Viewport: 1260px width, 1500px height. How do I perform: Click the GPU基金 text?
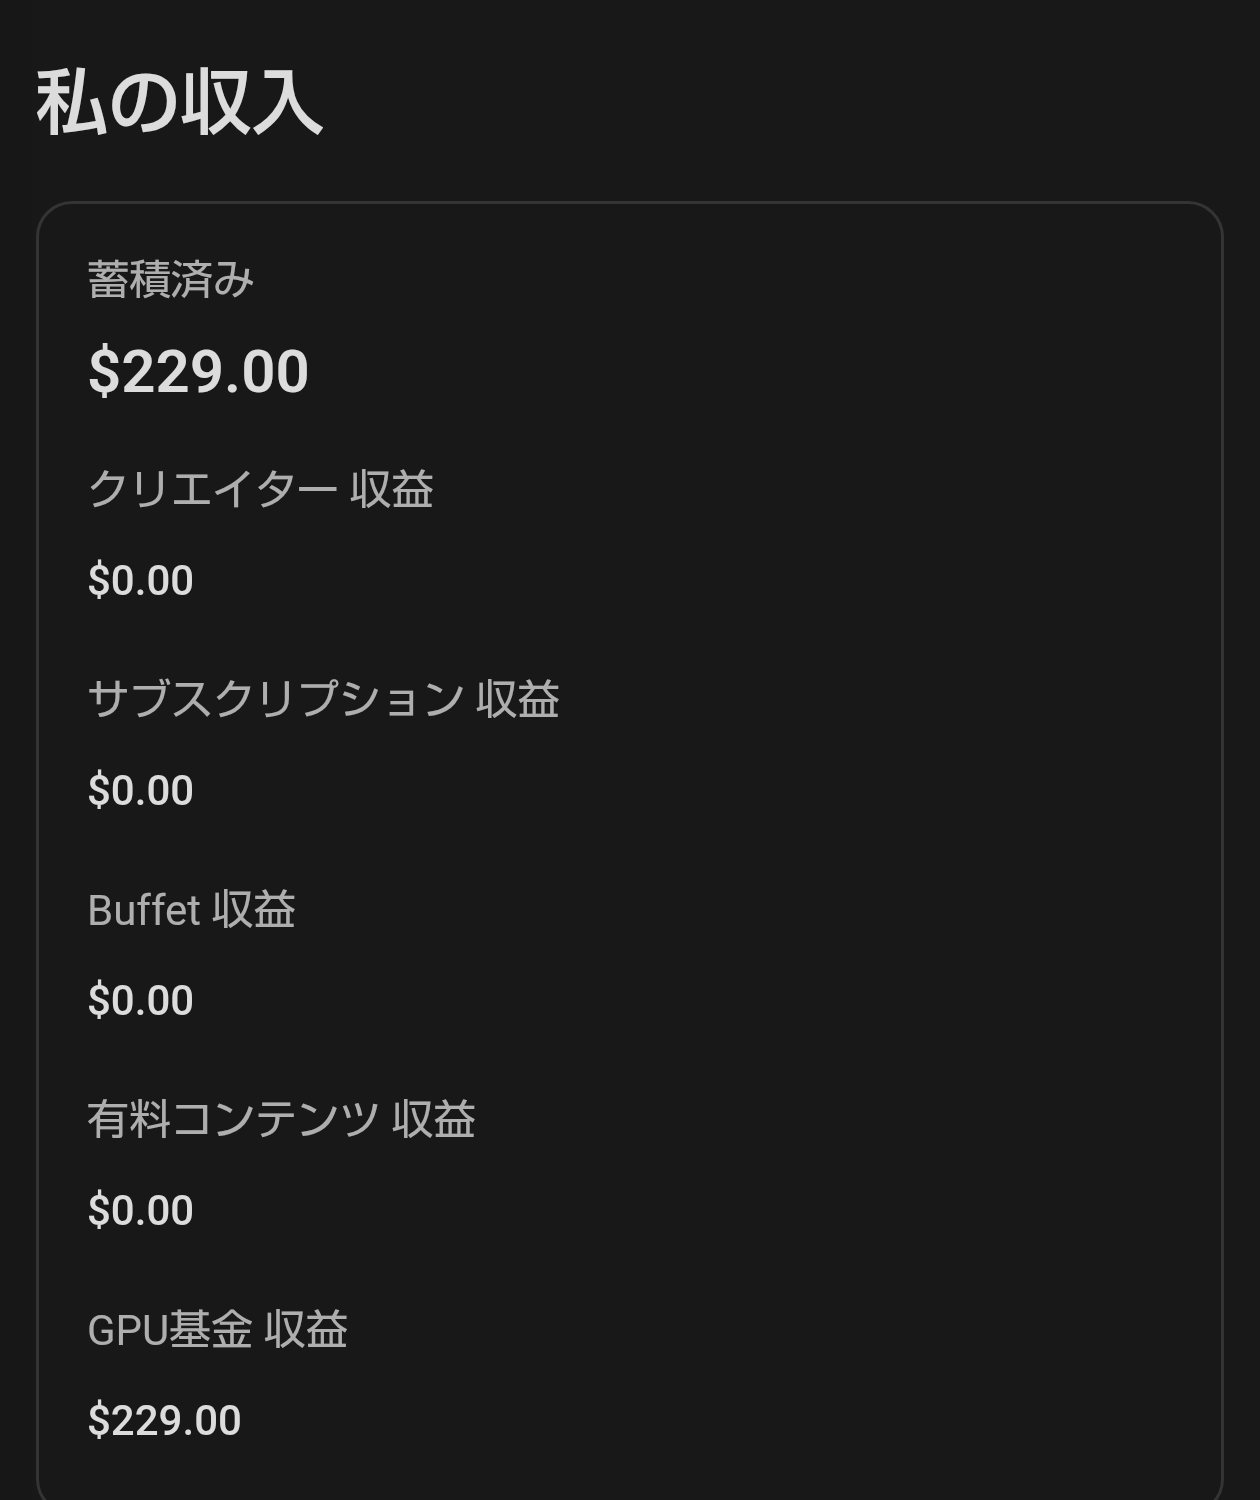170,1330
